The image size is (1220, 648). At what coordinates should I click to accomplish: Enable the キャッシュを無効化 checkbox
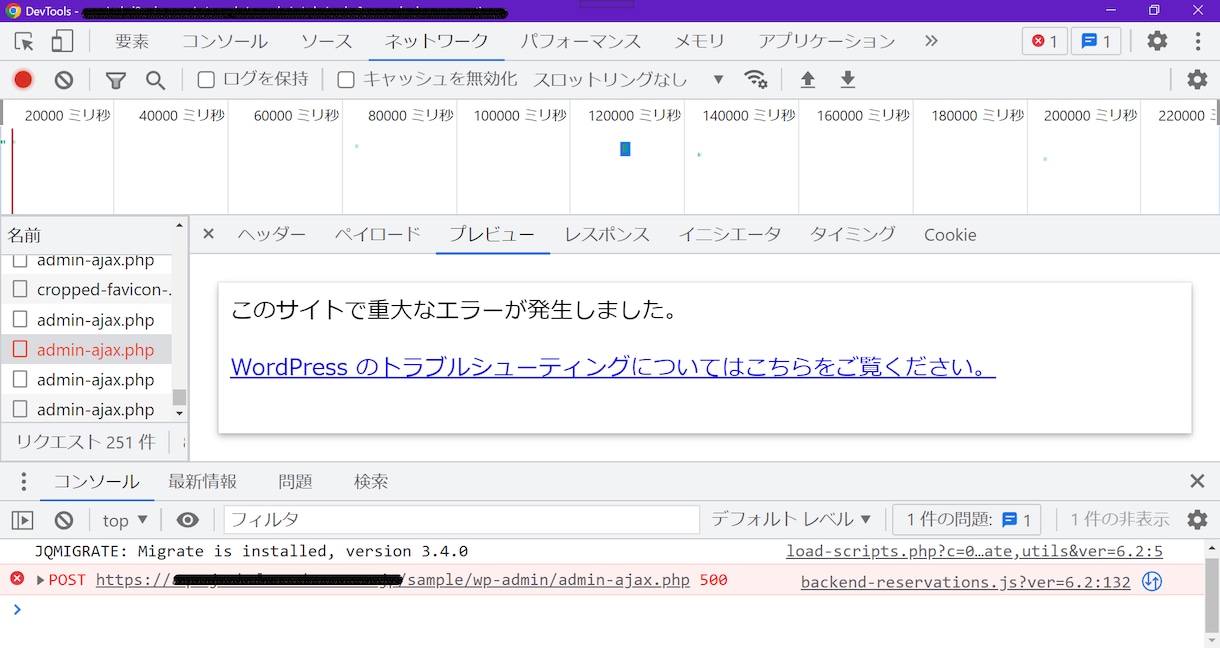tap(346, 79)
